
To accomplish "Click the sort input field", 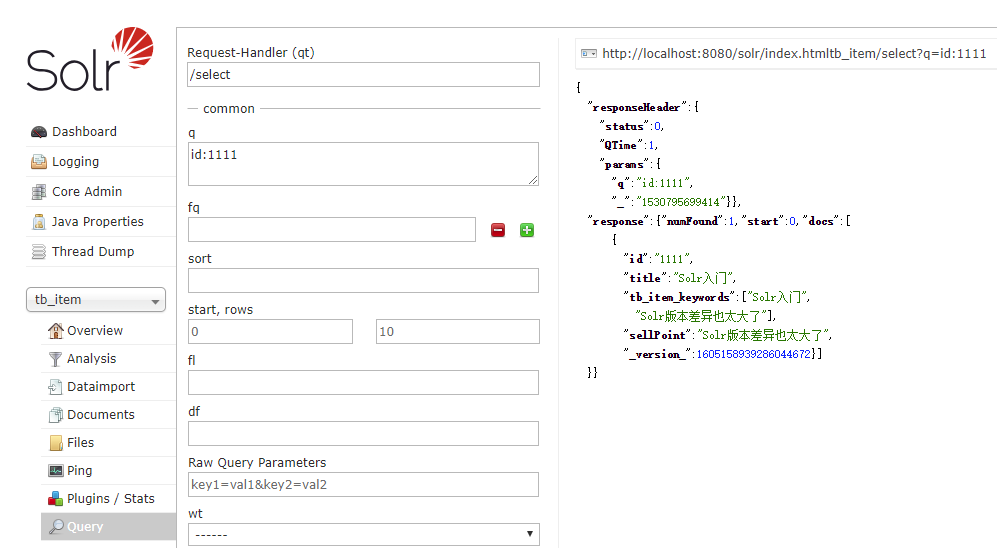I will point(364,280).
